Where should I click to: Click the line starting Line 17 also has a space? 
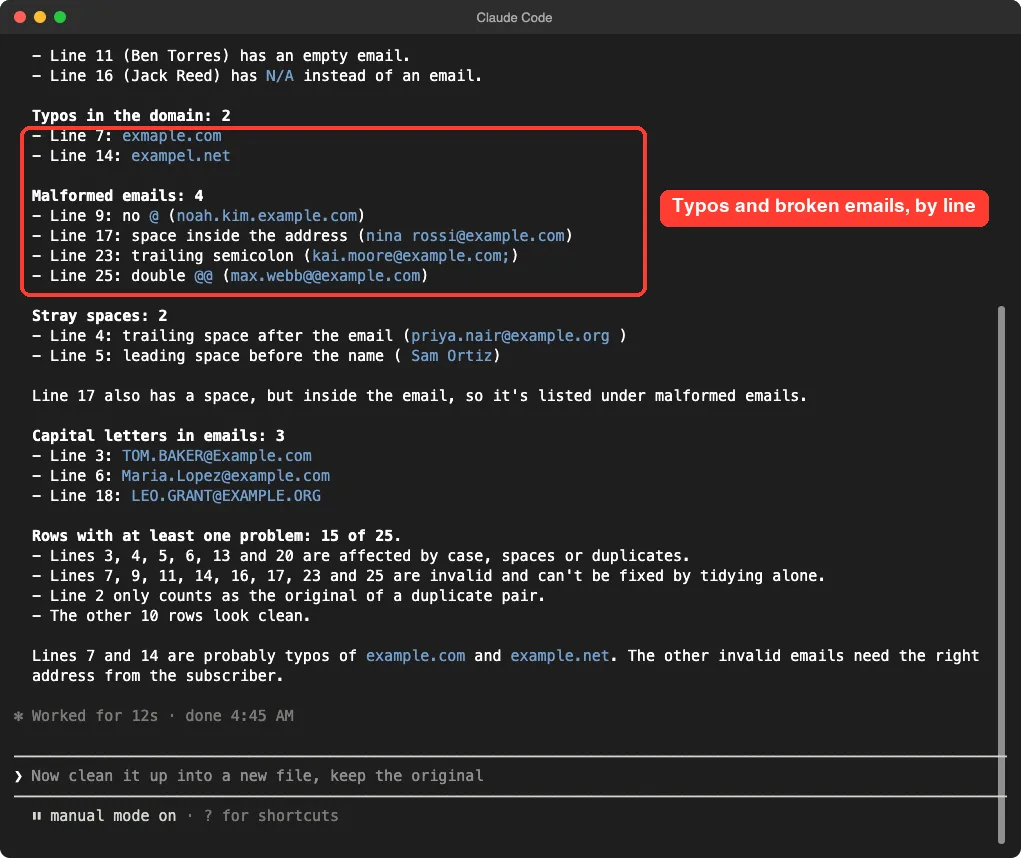click(x=419, y=396)
